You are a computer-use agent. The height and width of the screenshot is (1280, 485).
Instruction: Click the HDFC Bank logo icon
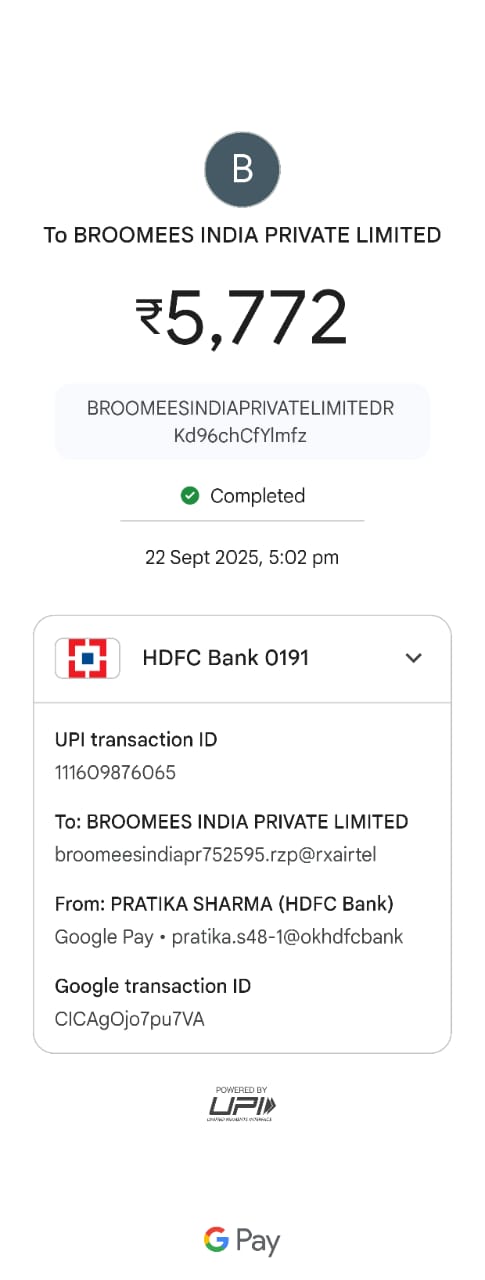(x=87, y=658)
